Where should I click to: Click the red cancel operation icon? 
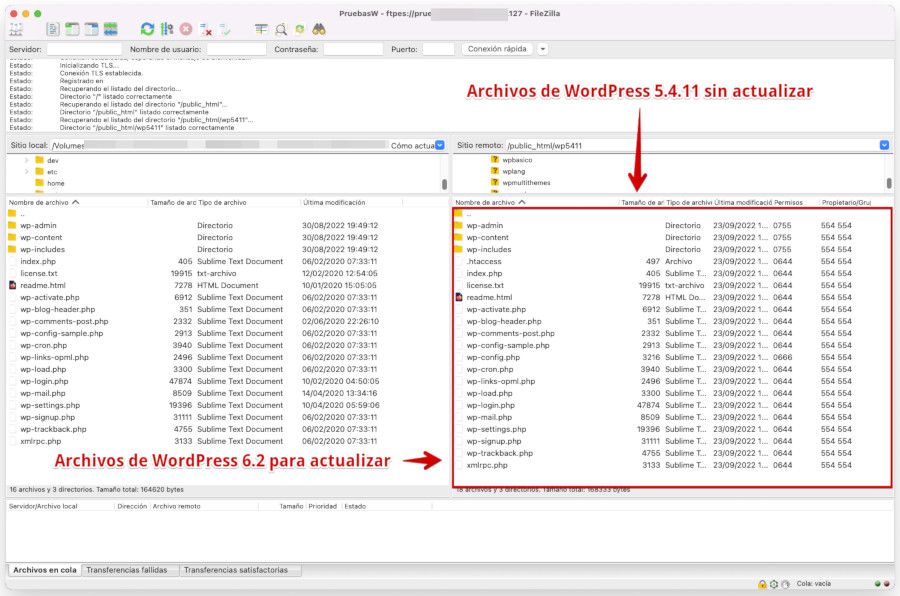point(186,29)
